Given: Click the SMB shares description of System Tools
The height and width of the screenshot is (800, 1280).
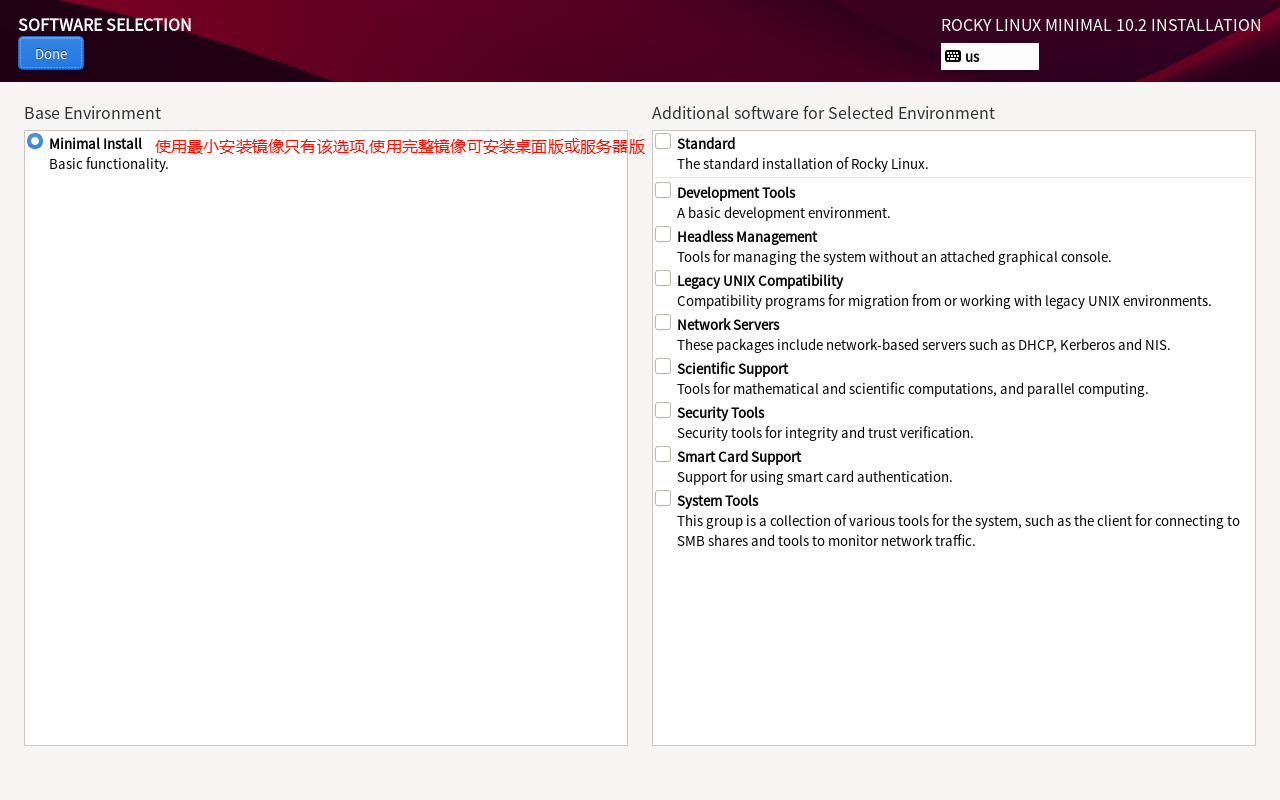Looking at the screenshot, I should click(958, 531).
